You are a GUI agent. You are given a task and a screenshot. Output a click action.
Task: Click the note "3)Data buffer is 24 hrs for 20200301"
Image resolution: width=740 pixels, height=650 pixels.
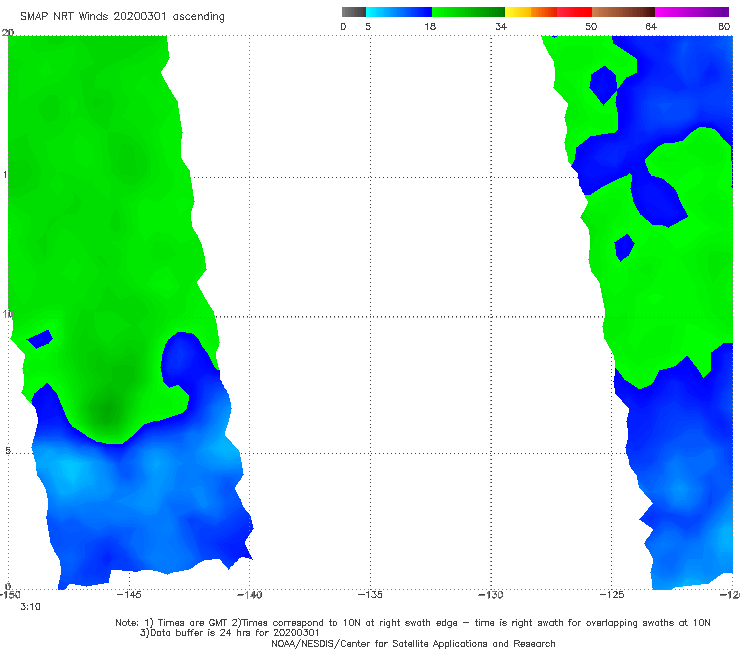[229, 633]
